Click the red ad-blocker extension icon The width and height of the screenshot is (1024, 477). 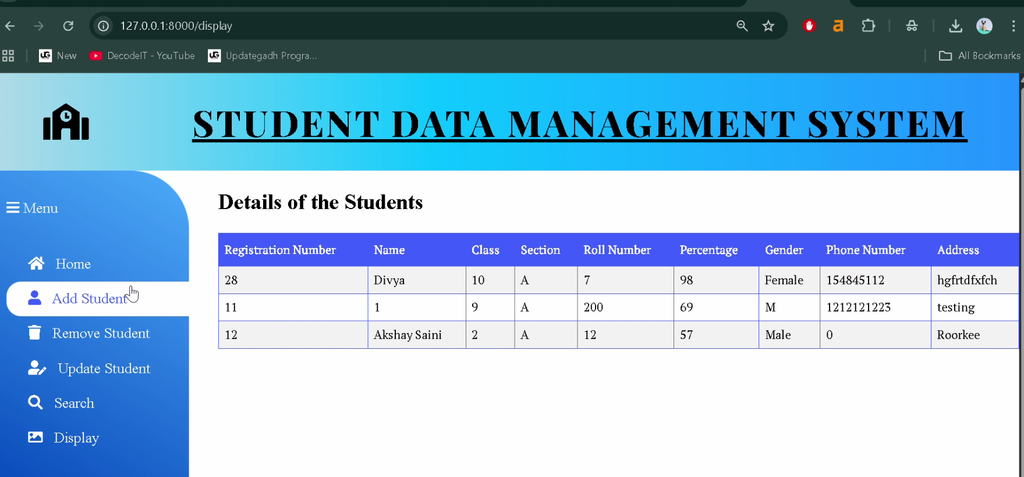[810, 26]
